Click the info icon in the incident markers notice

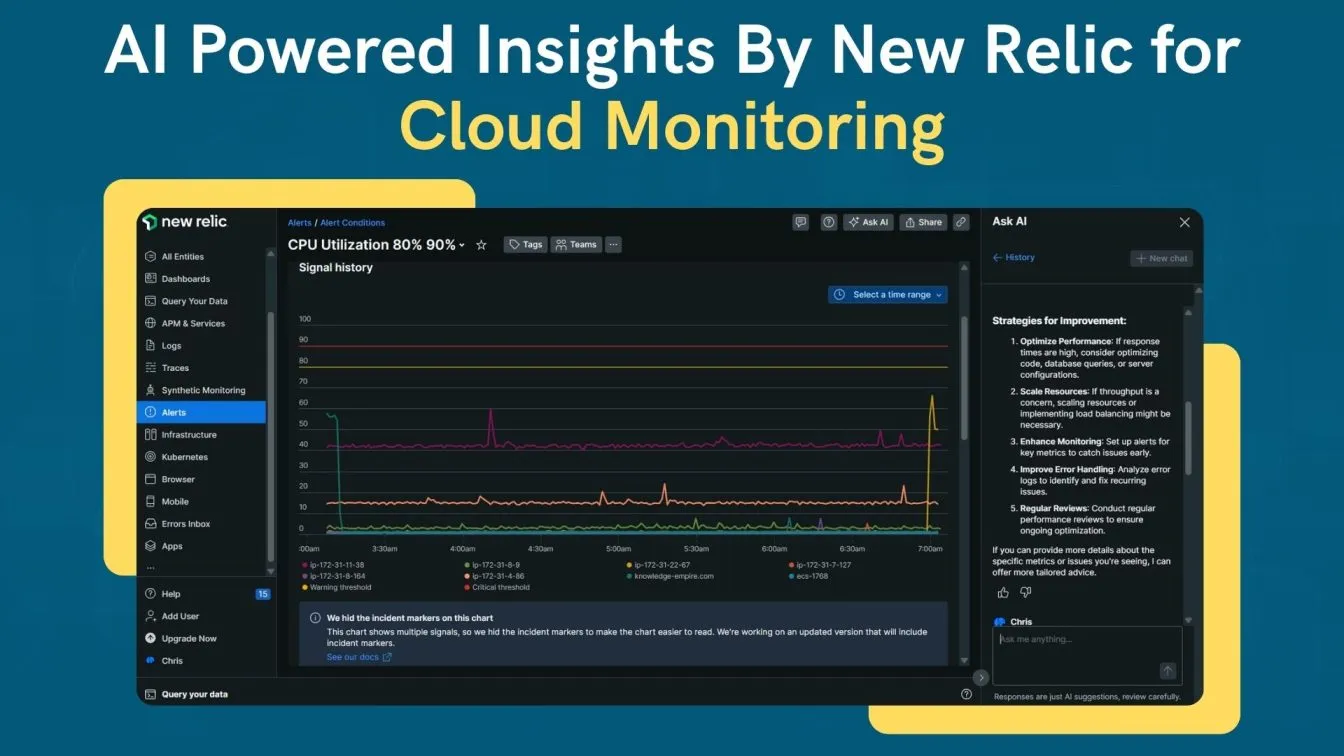pos(315,618)
